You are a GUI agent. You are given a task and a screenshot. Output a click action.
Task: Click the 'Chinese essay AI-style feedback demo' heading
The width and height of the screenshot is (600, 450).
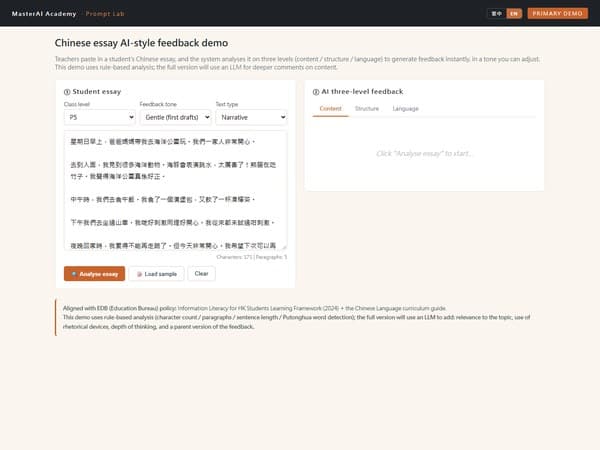141,43
